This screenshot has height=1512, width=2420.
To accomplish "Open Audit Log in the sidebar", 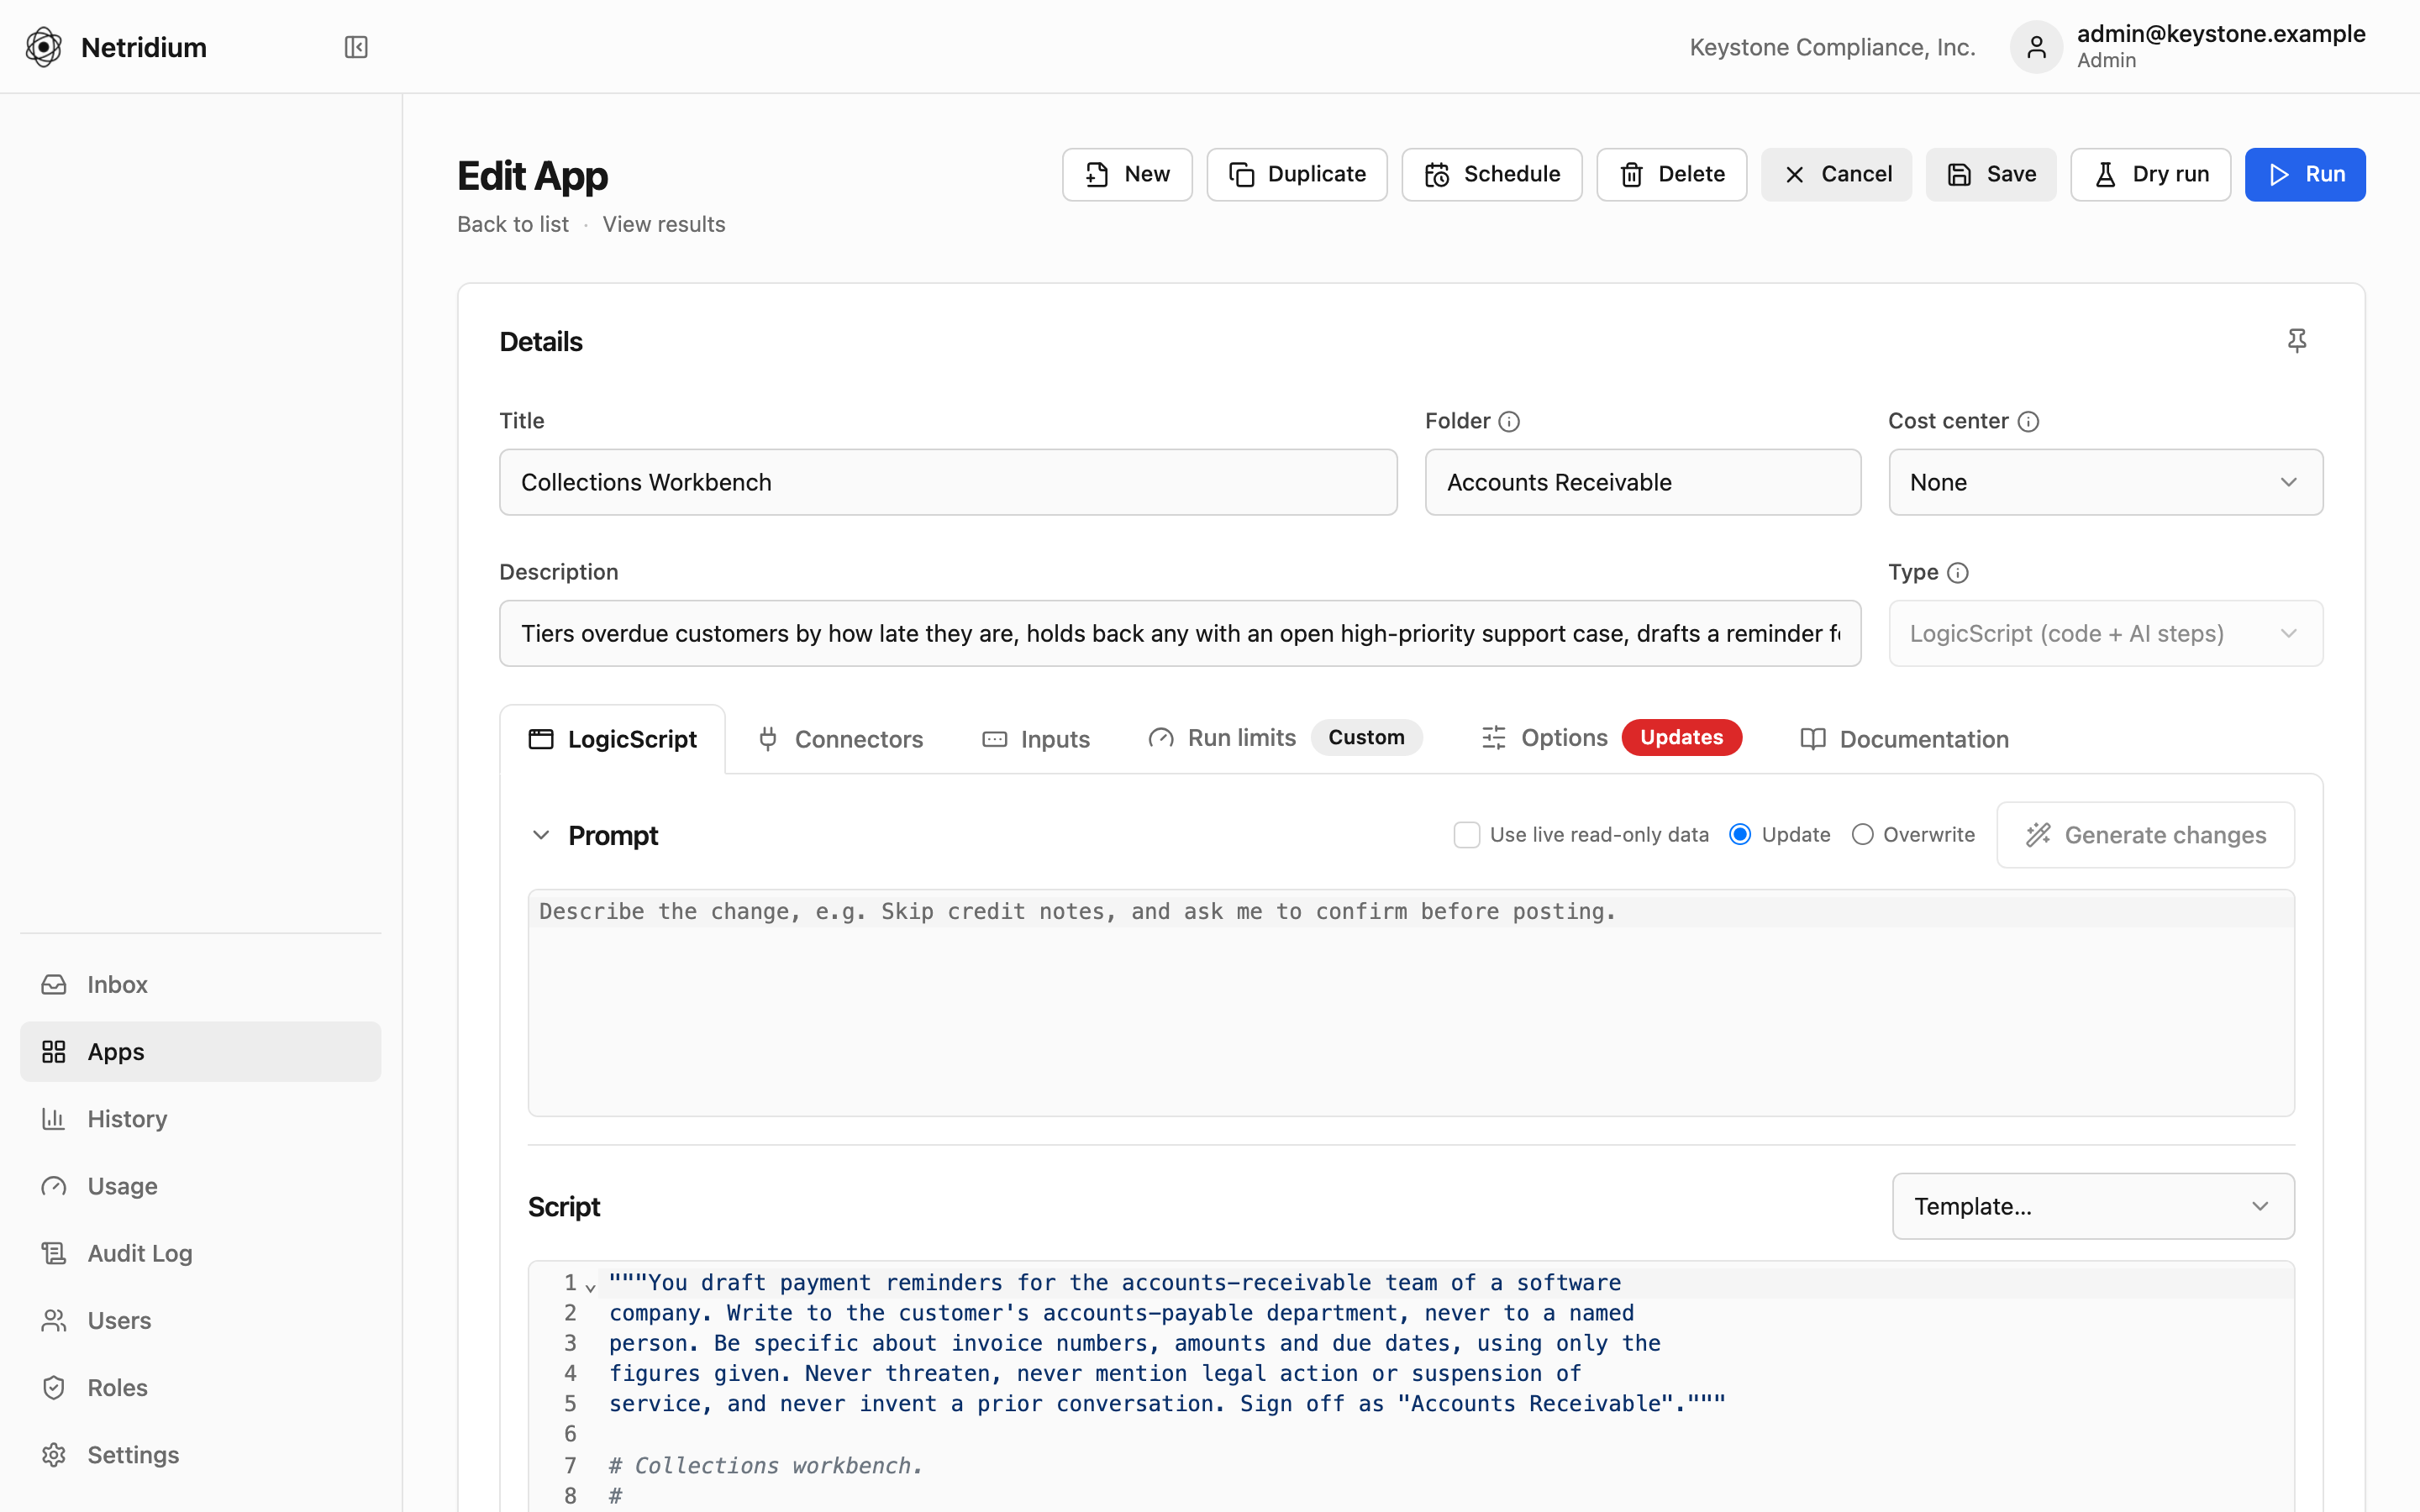I will click(x=200, y=1253).
